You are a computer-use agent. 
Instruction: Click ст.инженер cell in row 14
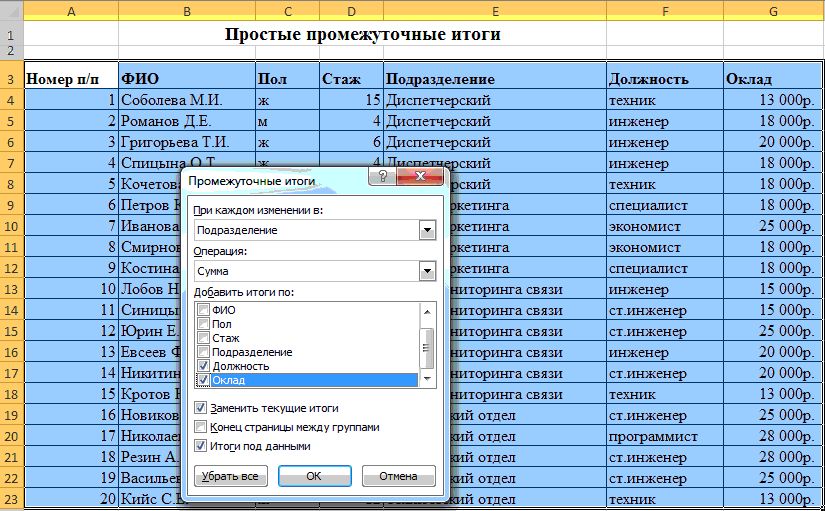click(665, 310)
